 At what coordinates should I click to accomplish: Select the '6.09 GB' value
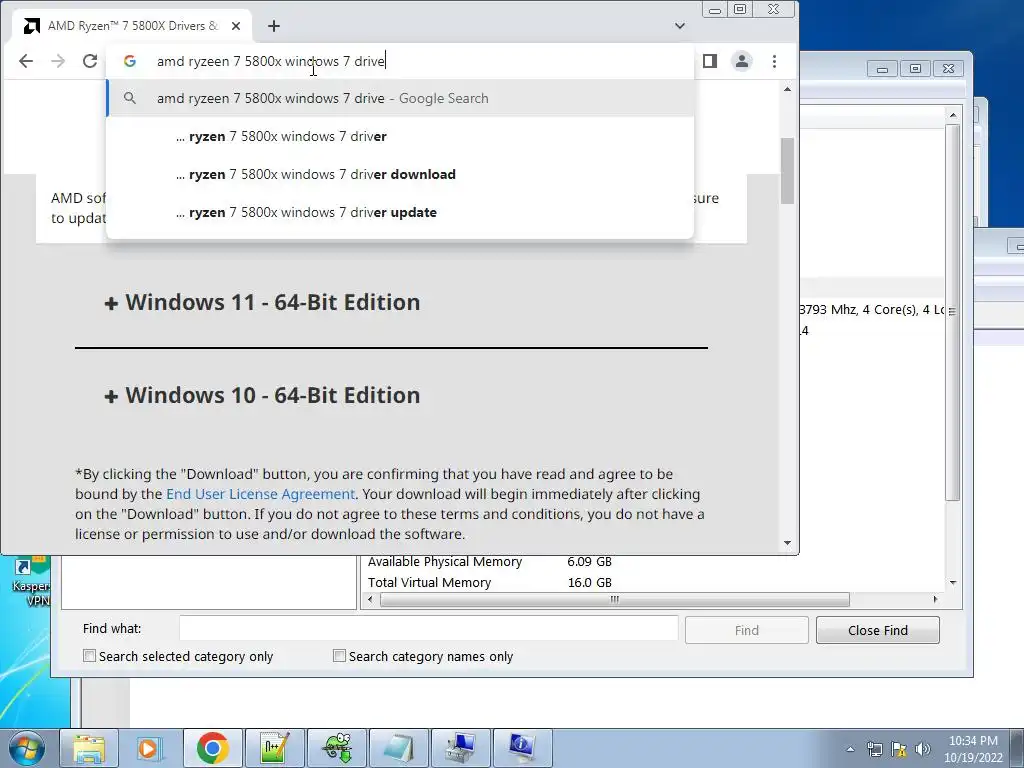pos(589,562)
